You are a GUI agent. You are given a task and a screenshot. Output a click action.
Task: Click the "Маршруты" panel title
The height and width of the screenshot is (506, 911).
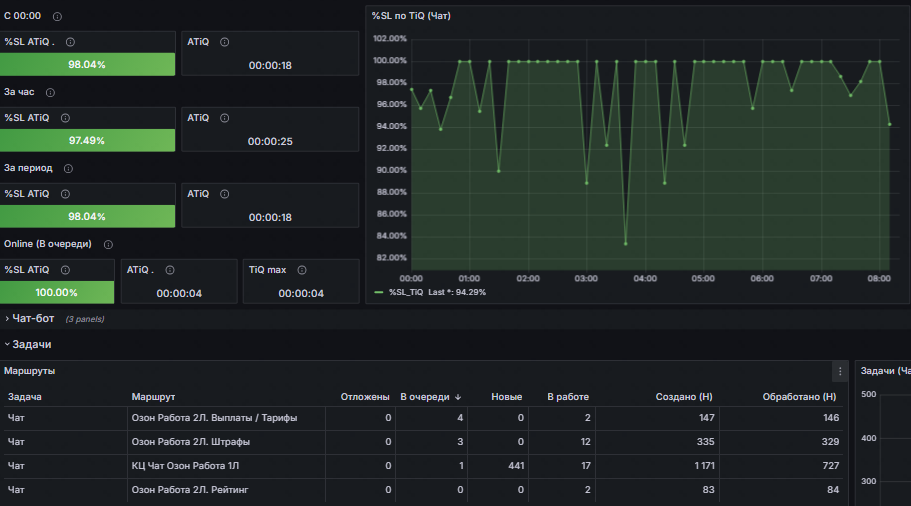coord(29,371)
